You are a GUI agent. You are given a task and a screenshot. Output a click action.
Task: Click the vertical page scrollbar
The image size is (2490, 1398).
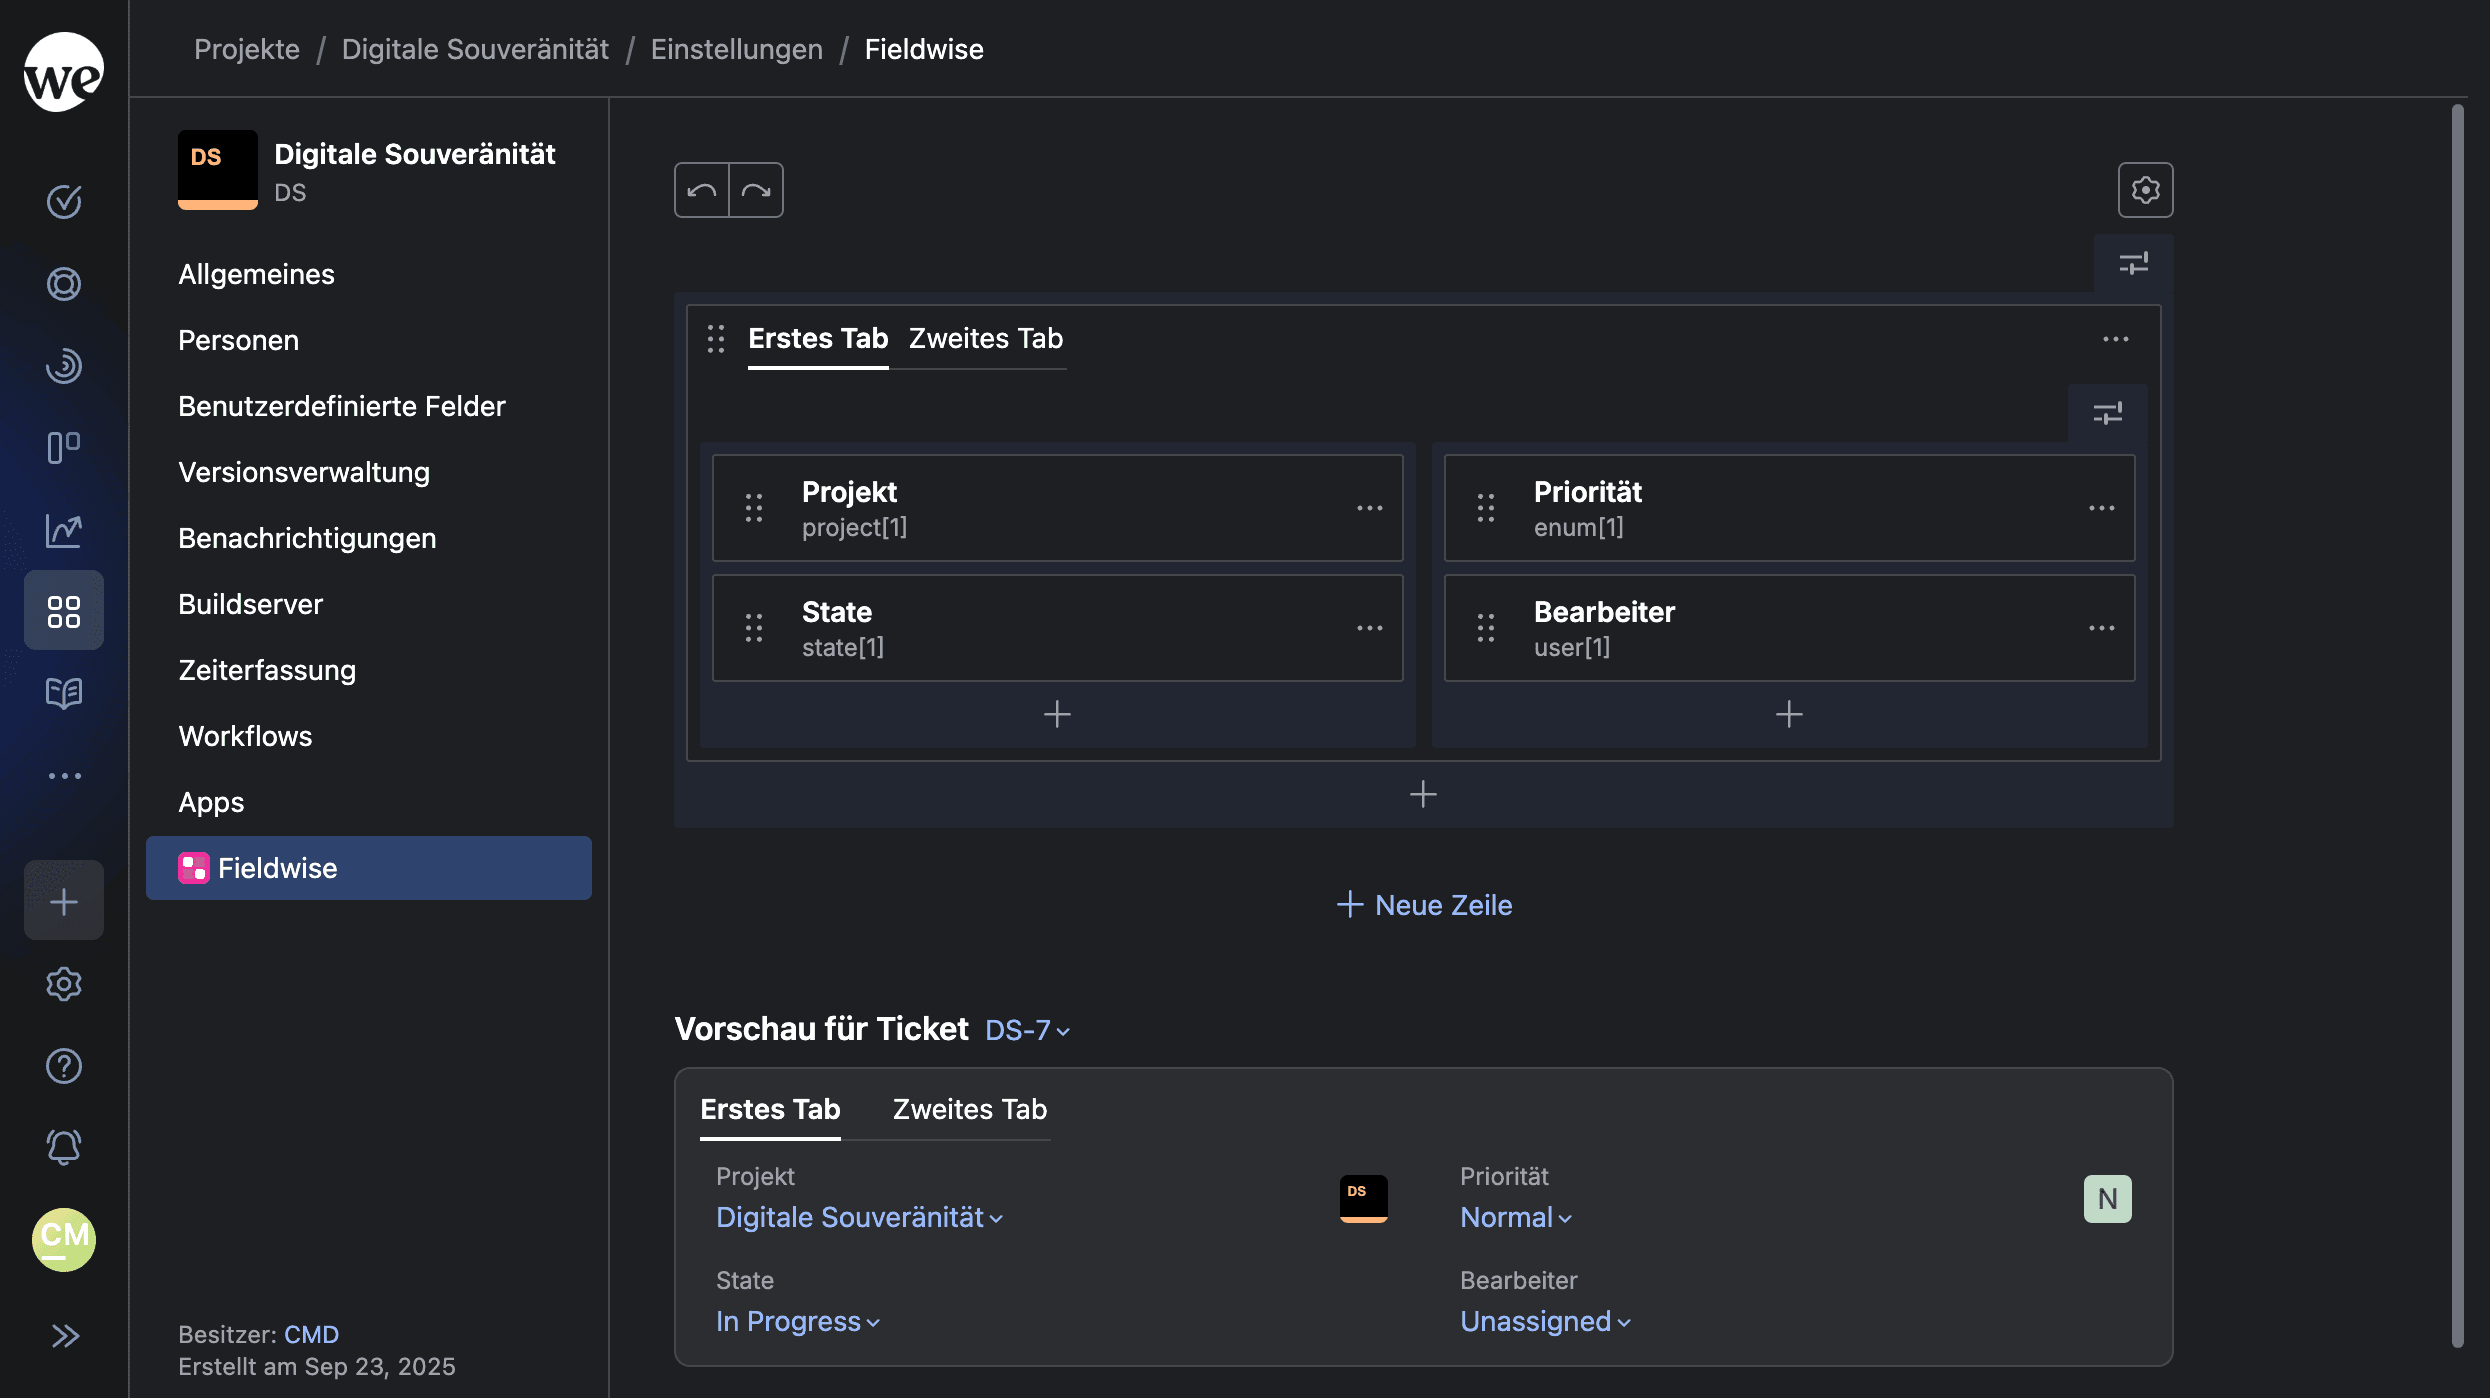[x=2457, y=725]
